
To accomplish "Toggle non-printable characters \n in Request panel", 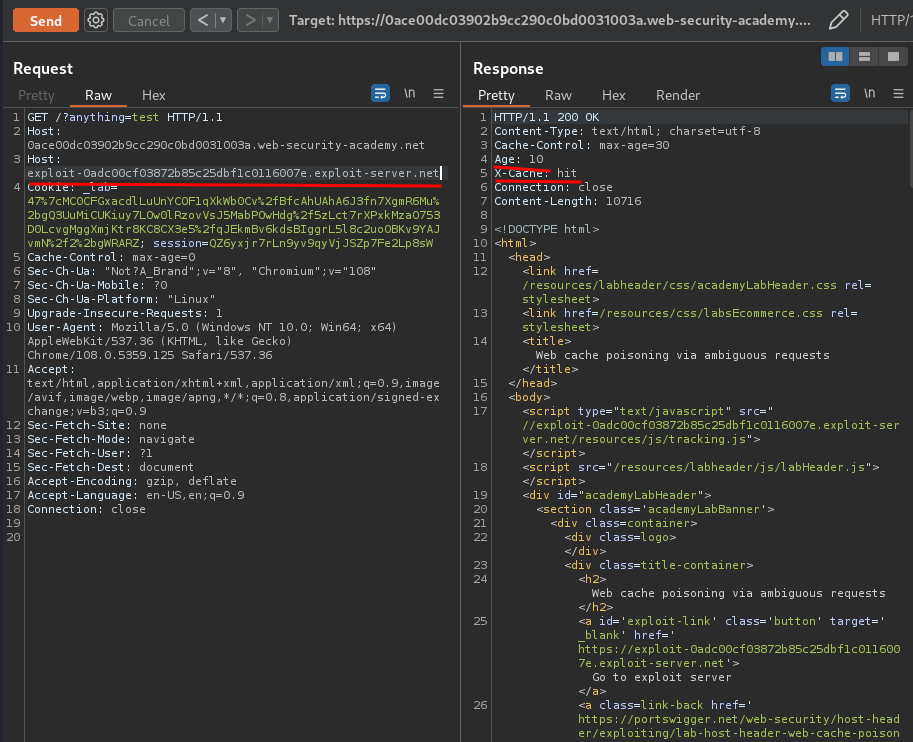I will pos(410,93).
